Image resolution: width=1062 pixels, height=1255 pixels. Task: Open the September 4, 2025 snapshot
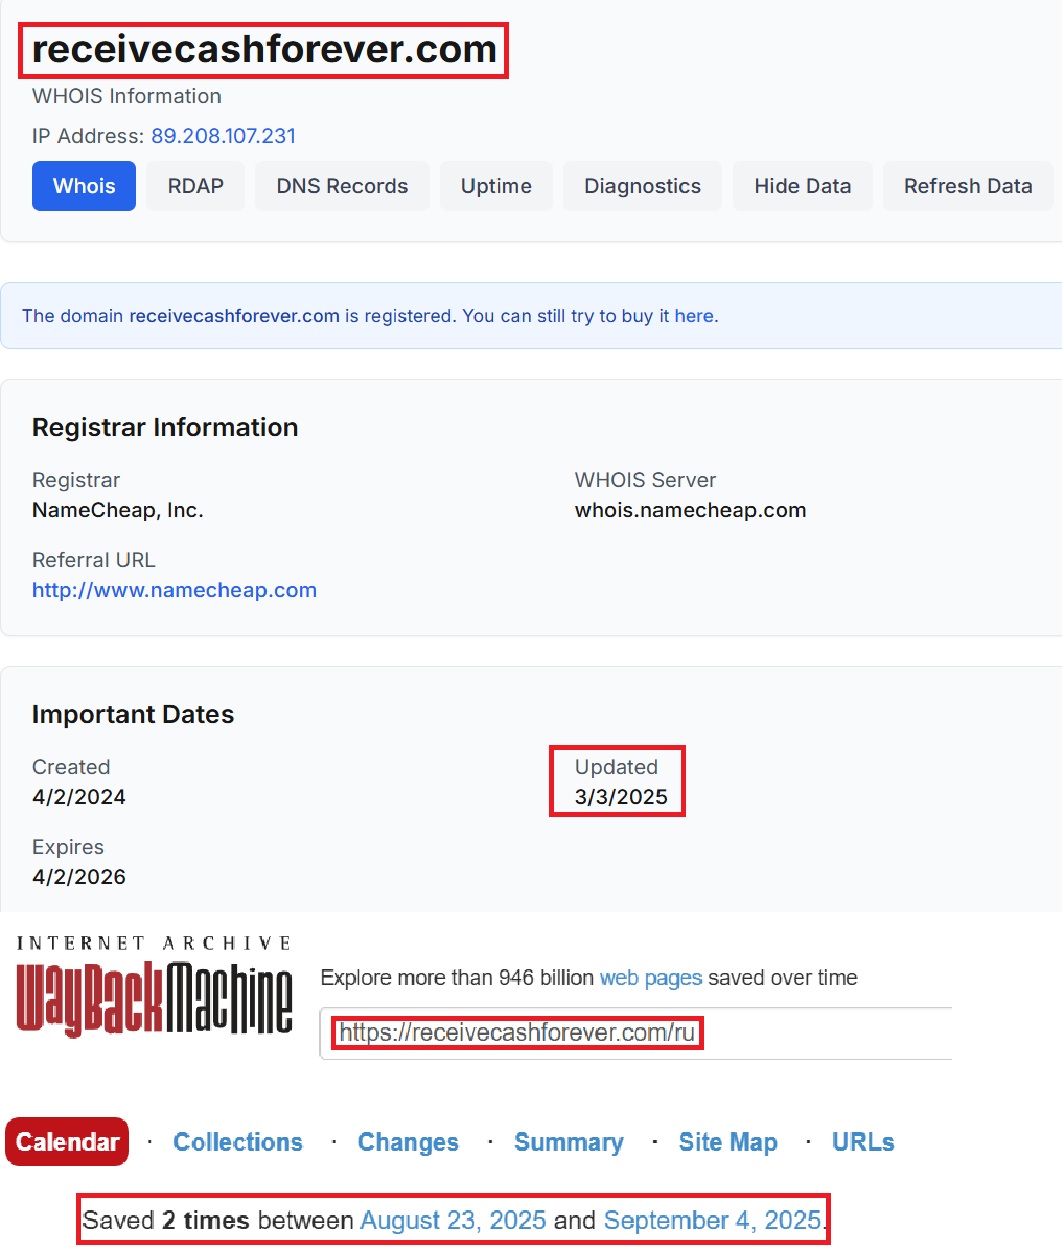tap(711, 1220)
